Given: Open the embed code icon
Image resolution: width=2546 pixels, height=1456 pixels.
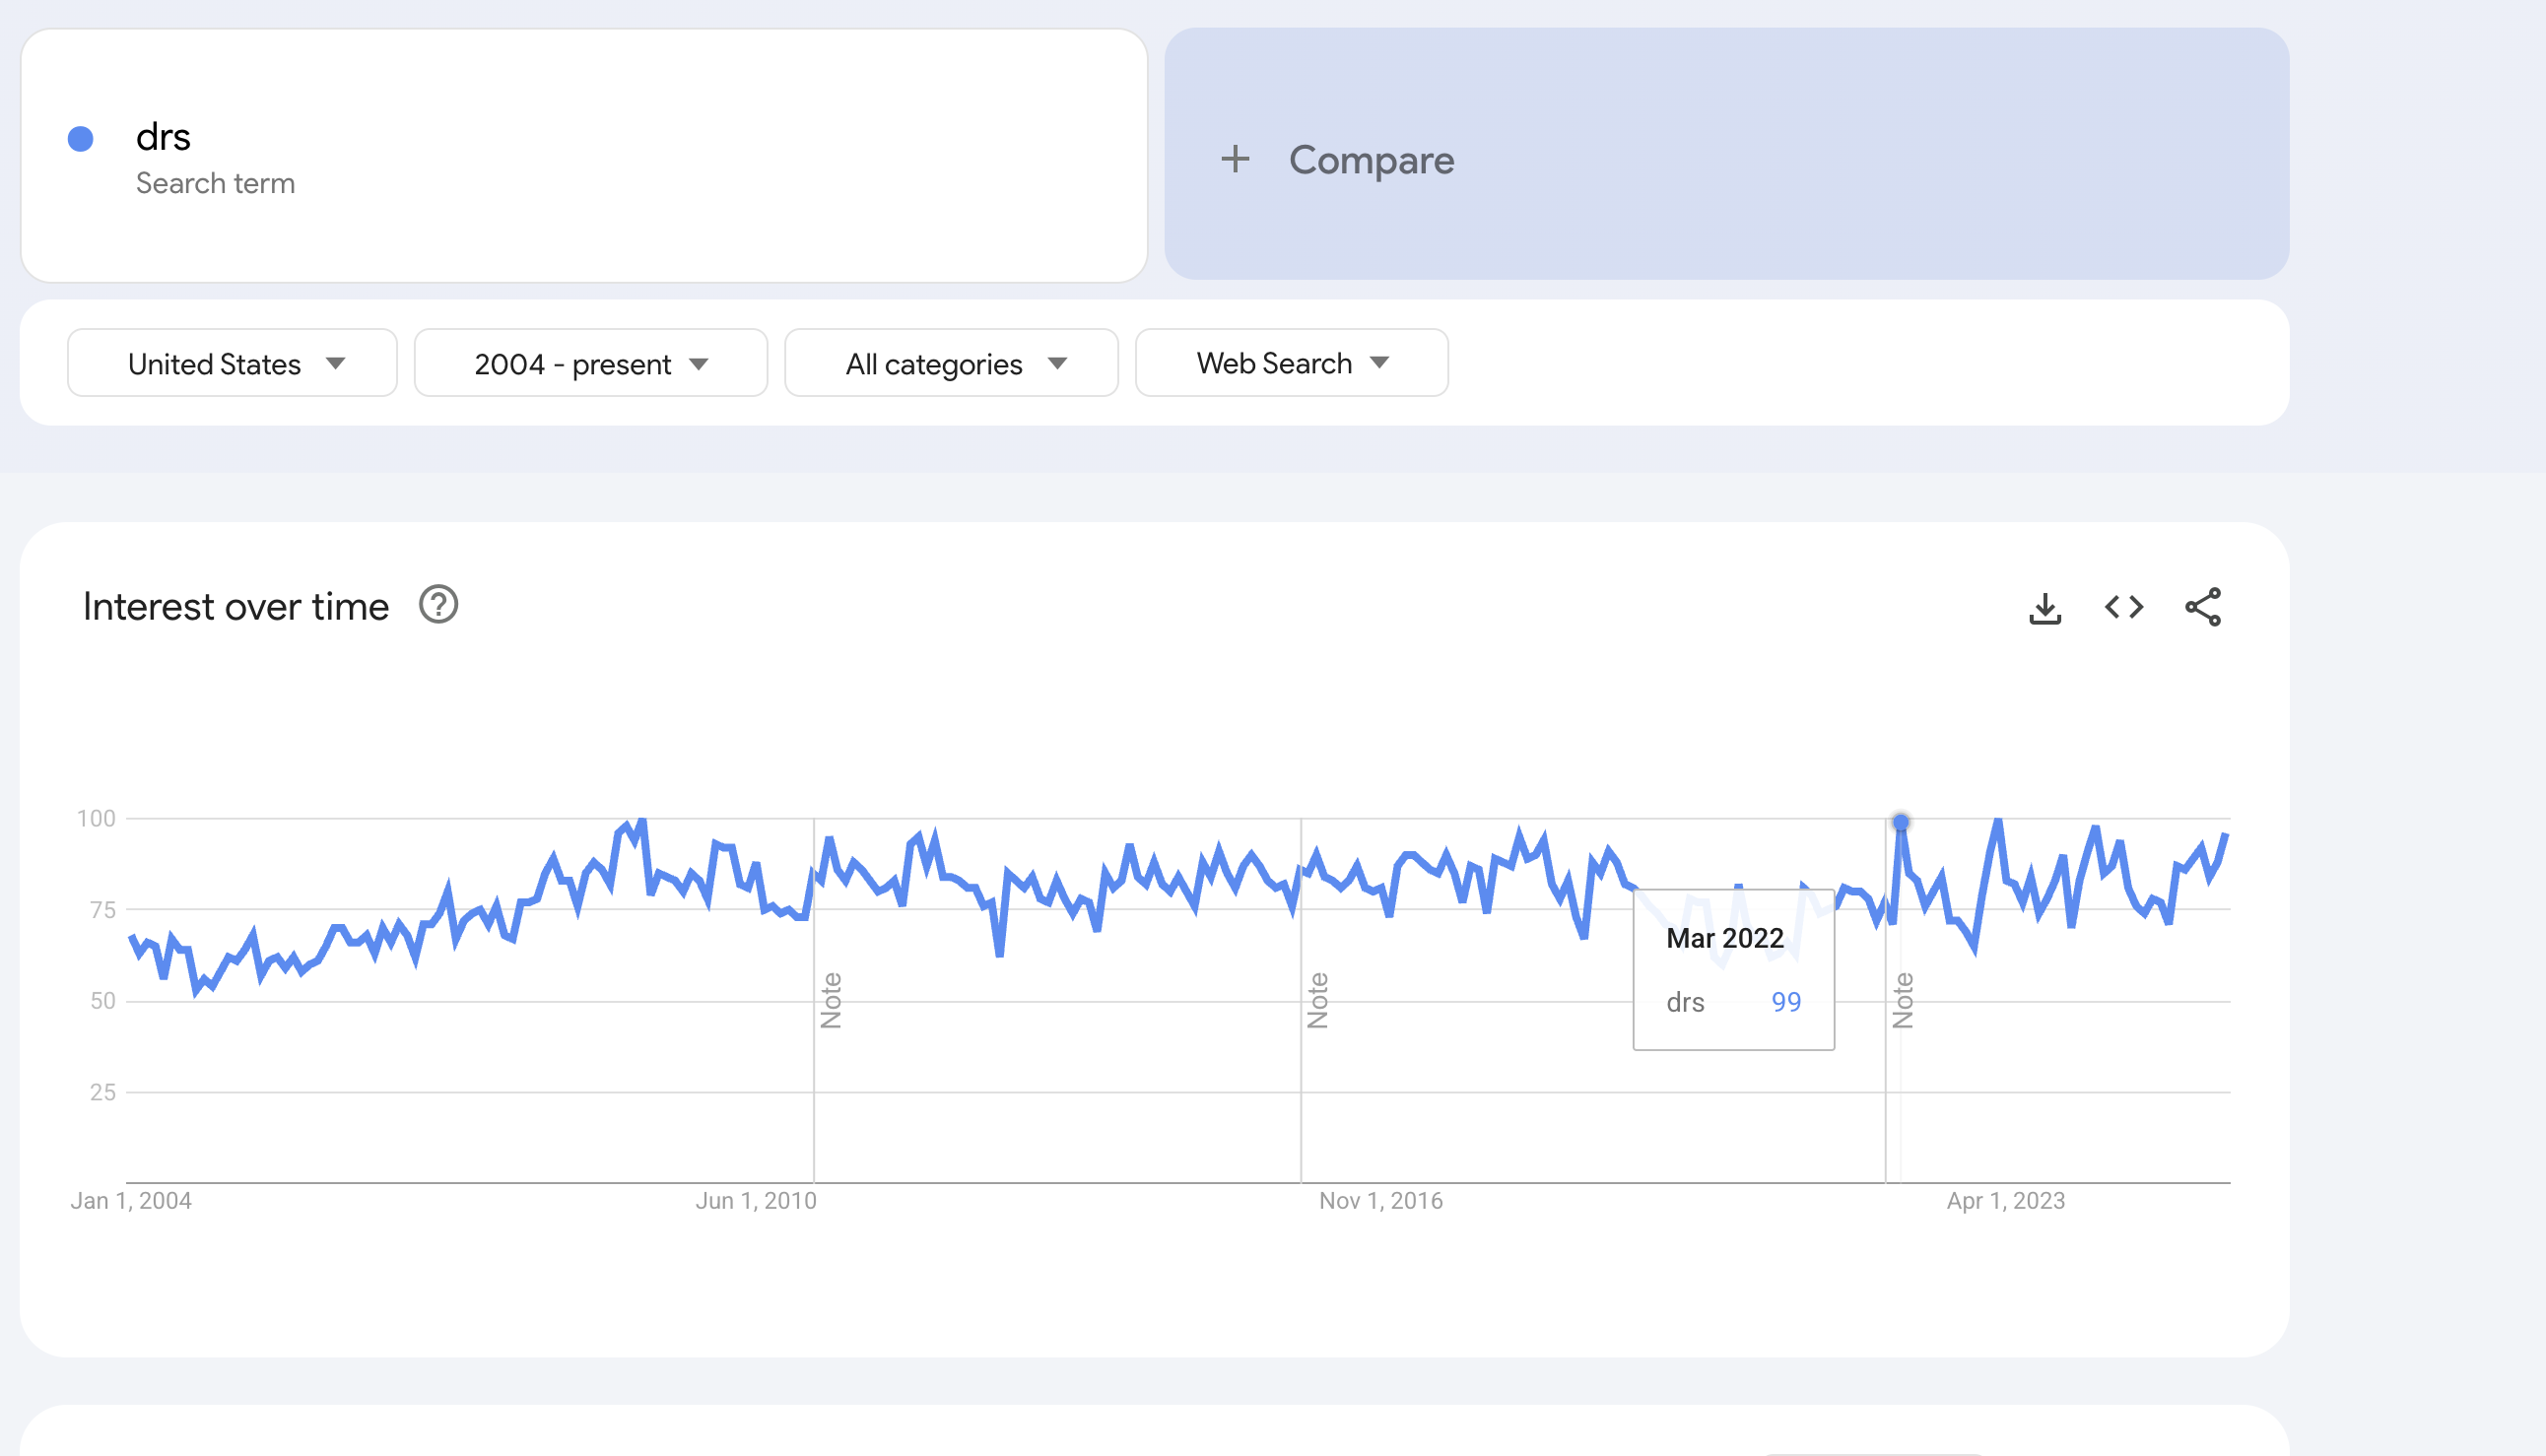Looking at the screenshot, I should (2124, 607).
